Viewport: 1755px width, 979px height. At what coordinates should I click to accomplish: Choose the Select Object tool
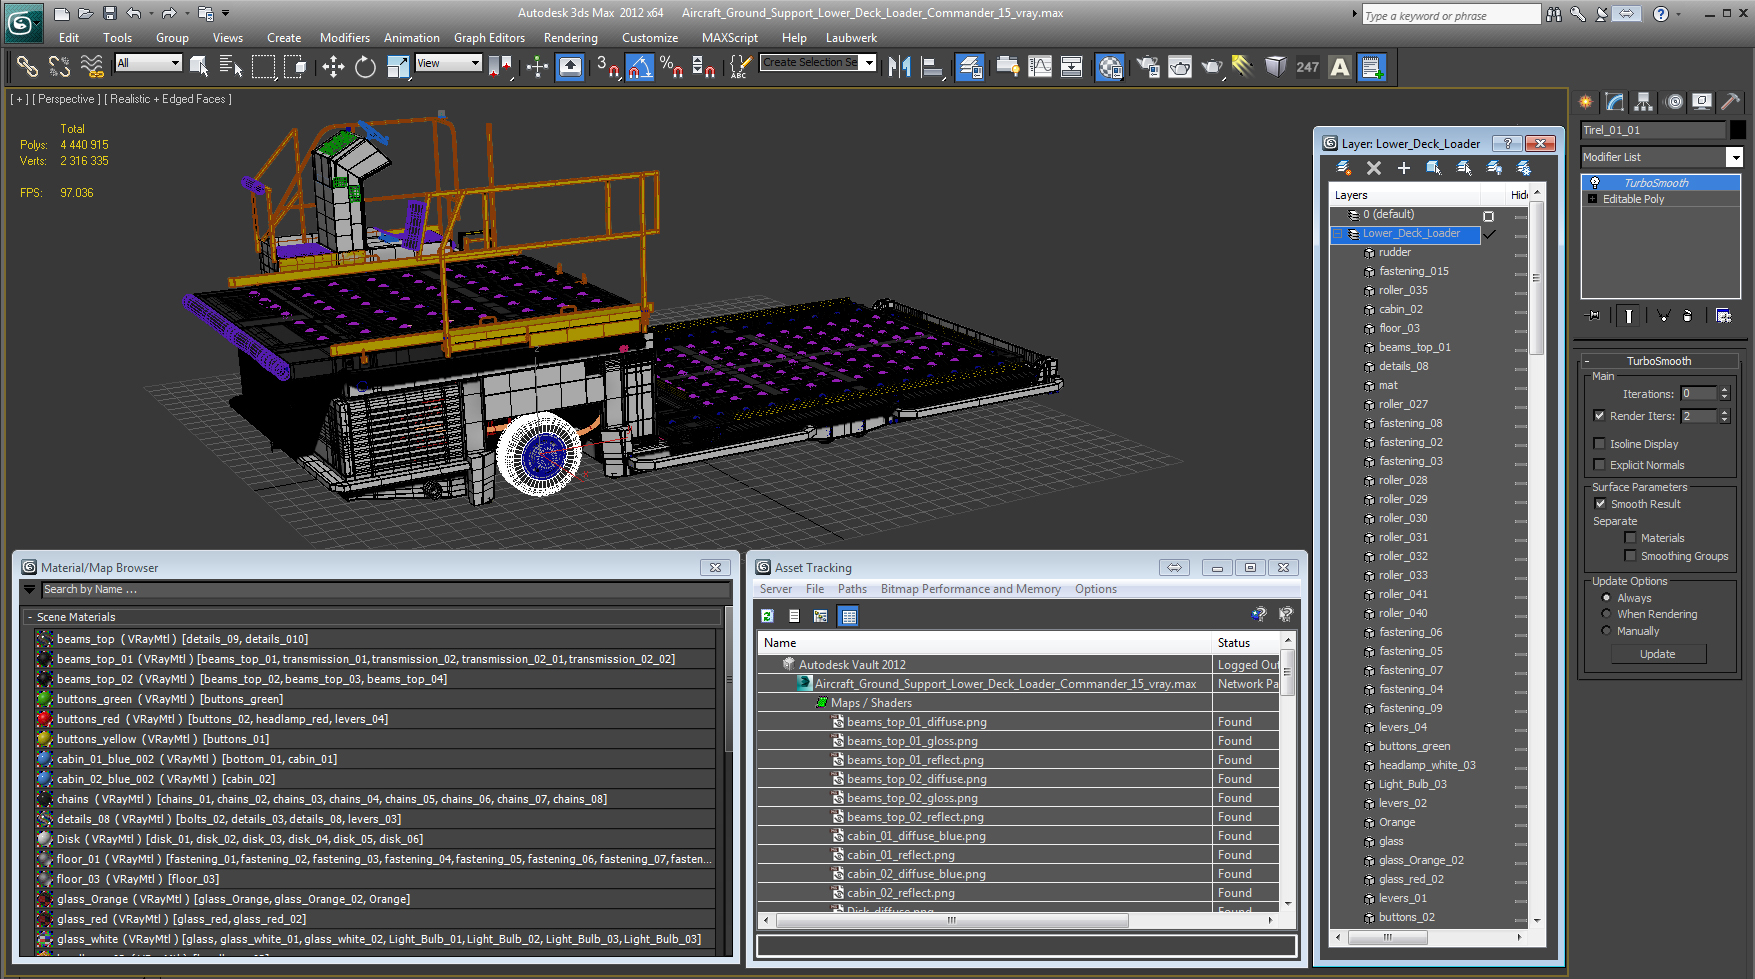click(199, 67)
